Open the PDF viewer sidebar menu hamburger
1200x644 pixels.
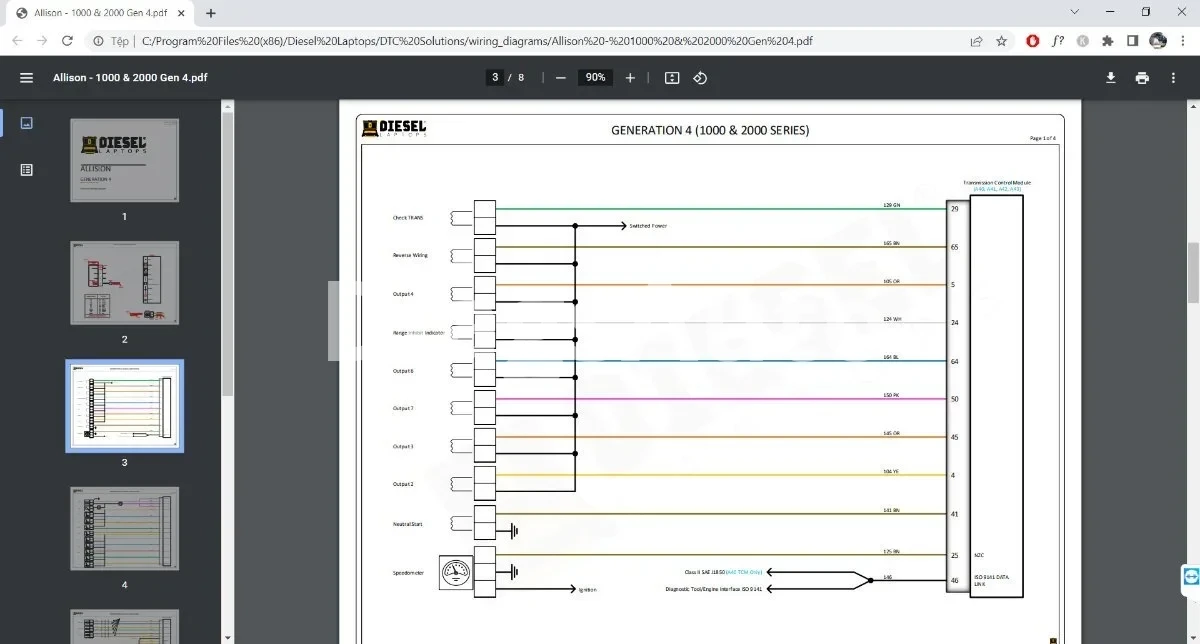pos(27,78)
